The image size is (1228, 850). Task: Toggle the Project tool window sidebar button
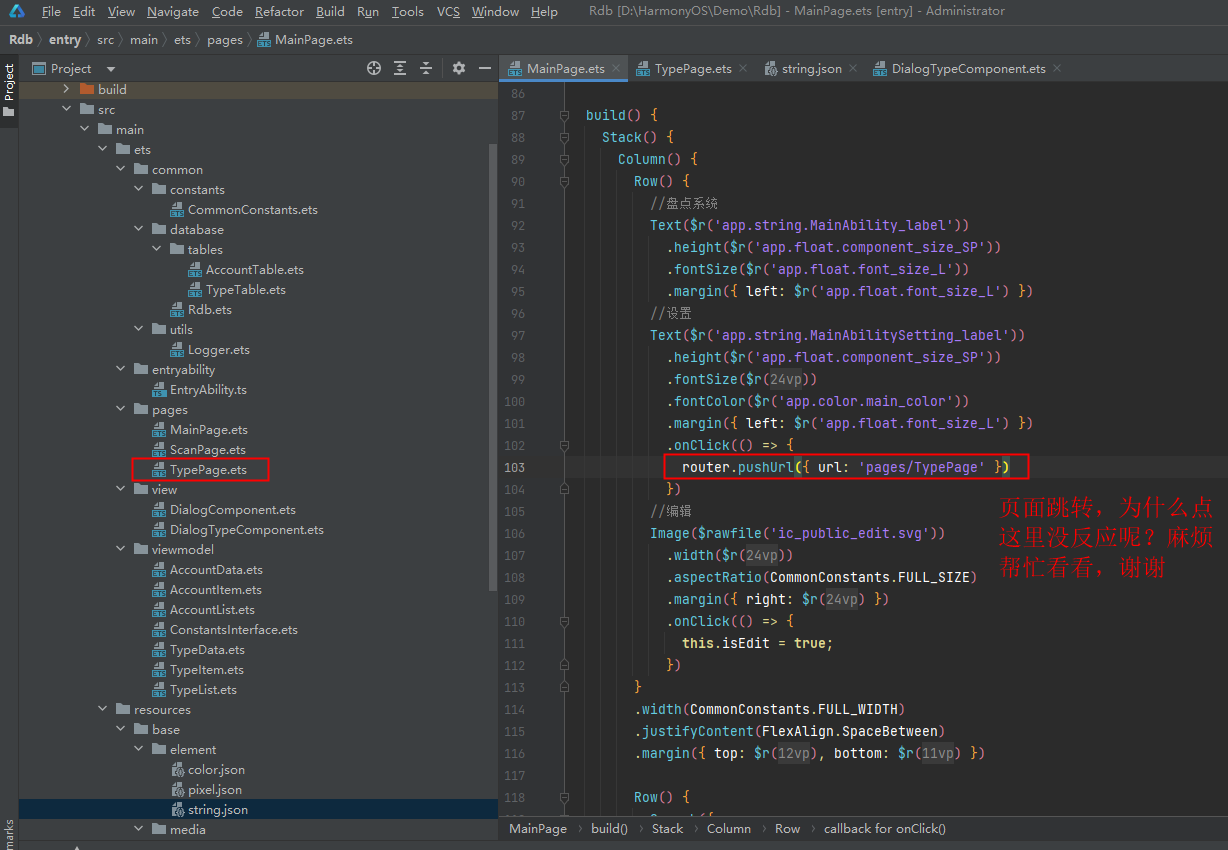pos(9,90)
